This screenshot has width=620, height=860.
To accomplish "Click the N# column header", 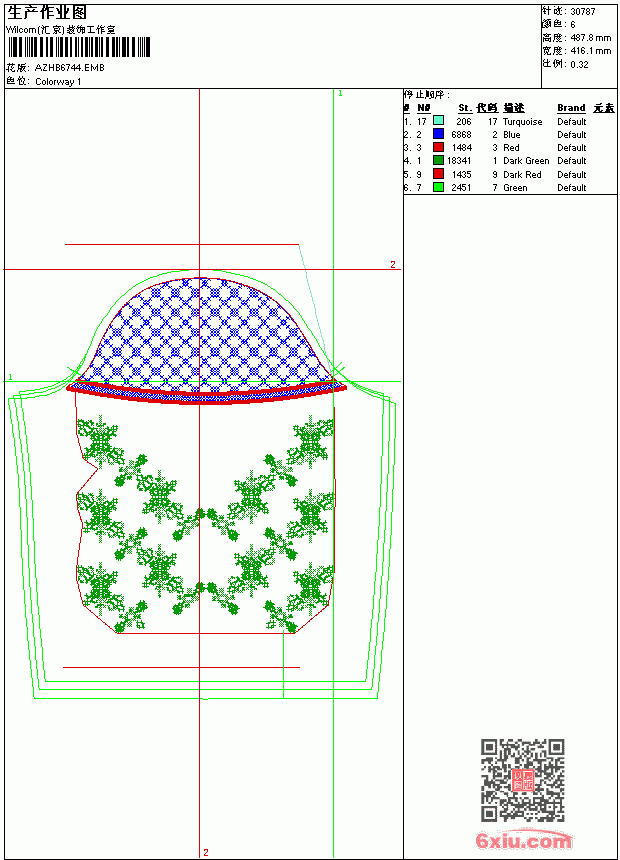I will pyautogui.click(x=423, y=108).
